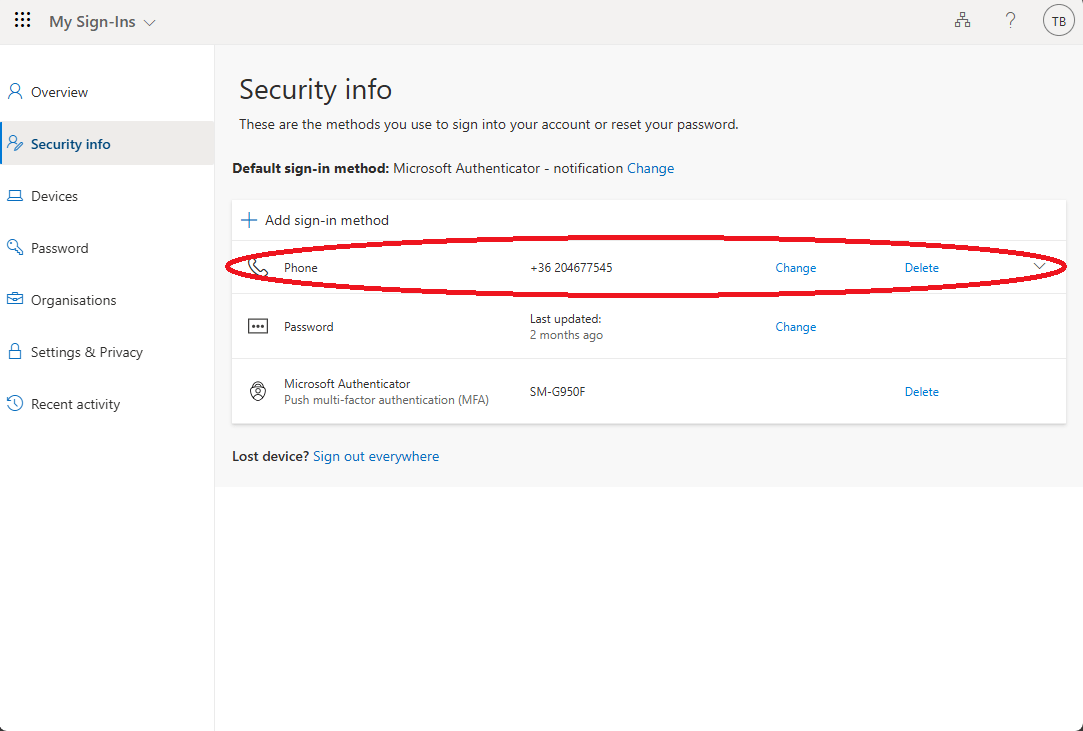
Task: Open the app launcher grid icon
Action: coord(22,21)
